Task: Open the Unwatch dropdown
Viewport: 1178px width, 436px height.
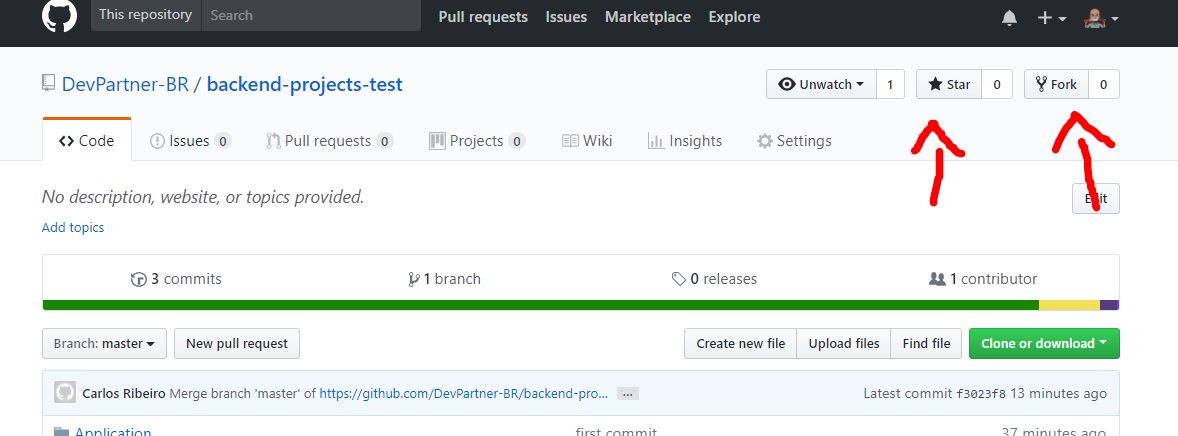Action: coord(821,84)
